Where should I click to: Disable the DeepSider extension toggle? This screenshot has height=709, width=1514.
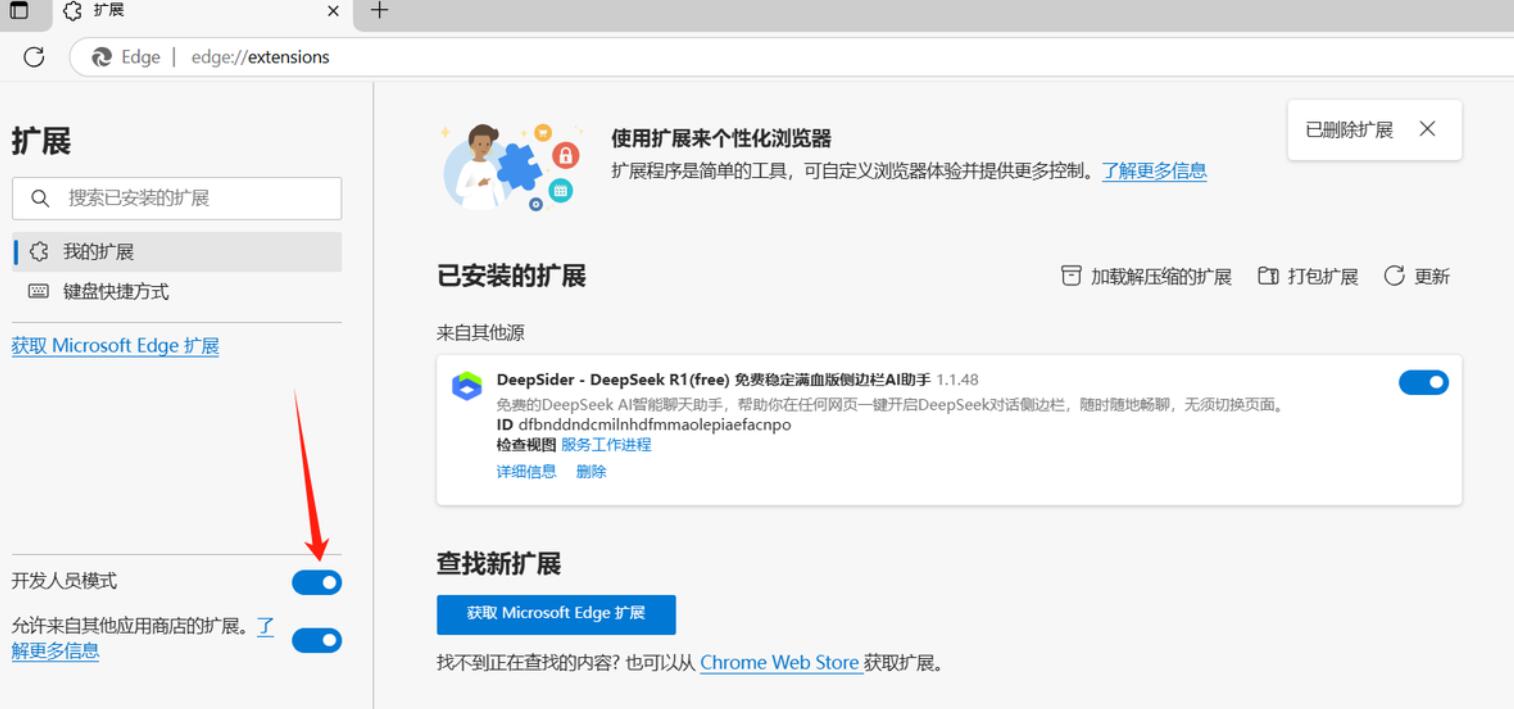tap(1423, 382)
